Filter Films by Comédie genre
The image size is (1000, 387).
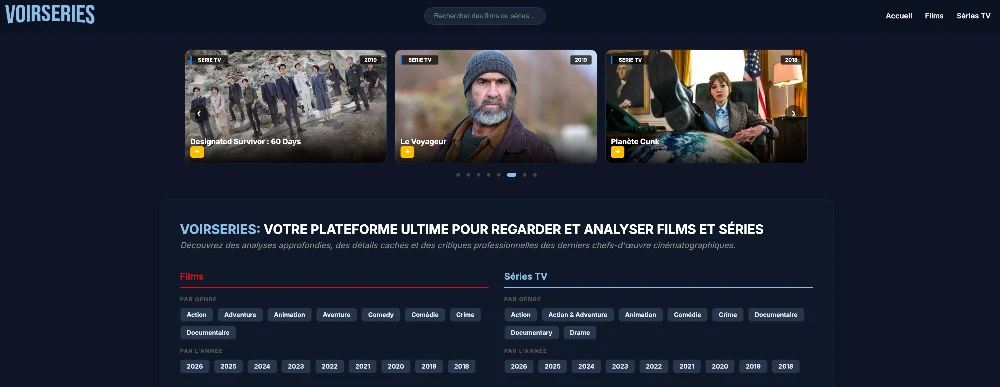425,315
